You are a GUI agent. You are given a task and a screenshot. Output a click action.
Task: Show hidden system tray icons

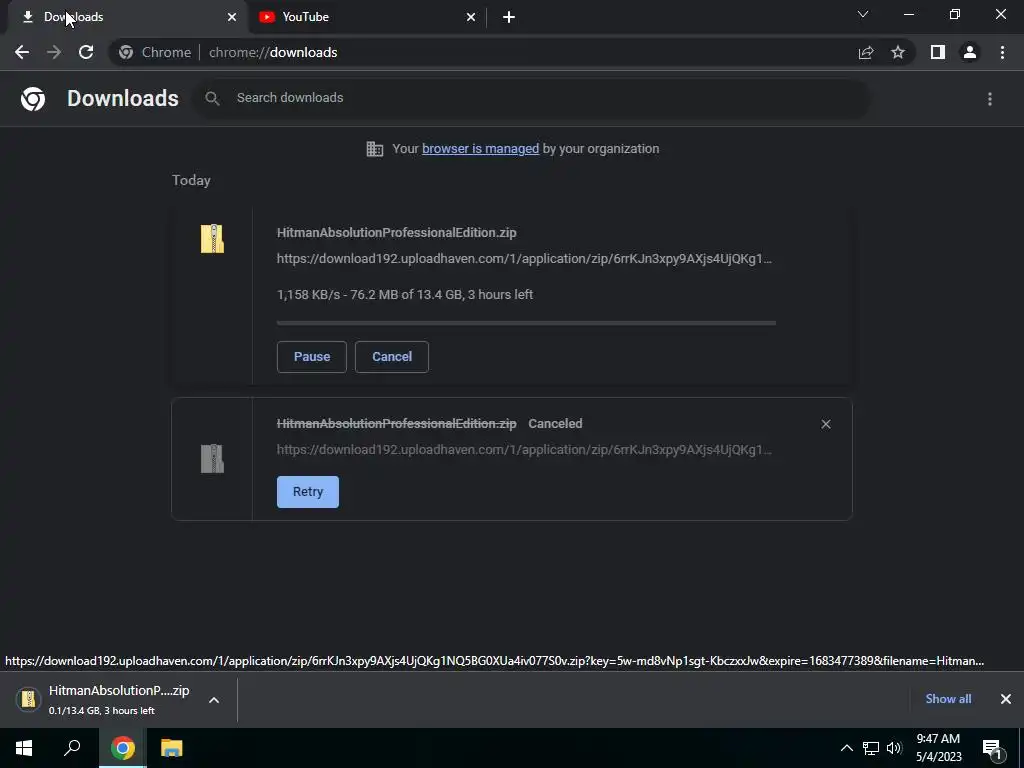tap(846, 748)
